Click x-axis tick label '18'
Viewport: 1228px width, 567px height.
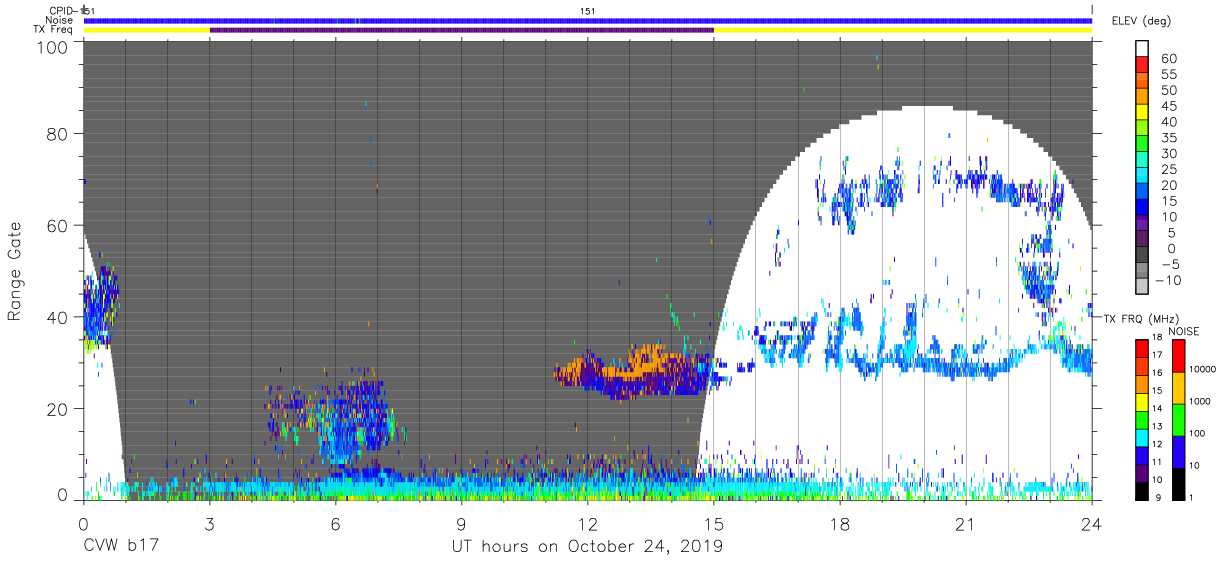(840, 524)
